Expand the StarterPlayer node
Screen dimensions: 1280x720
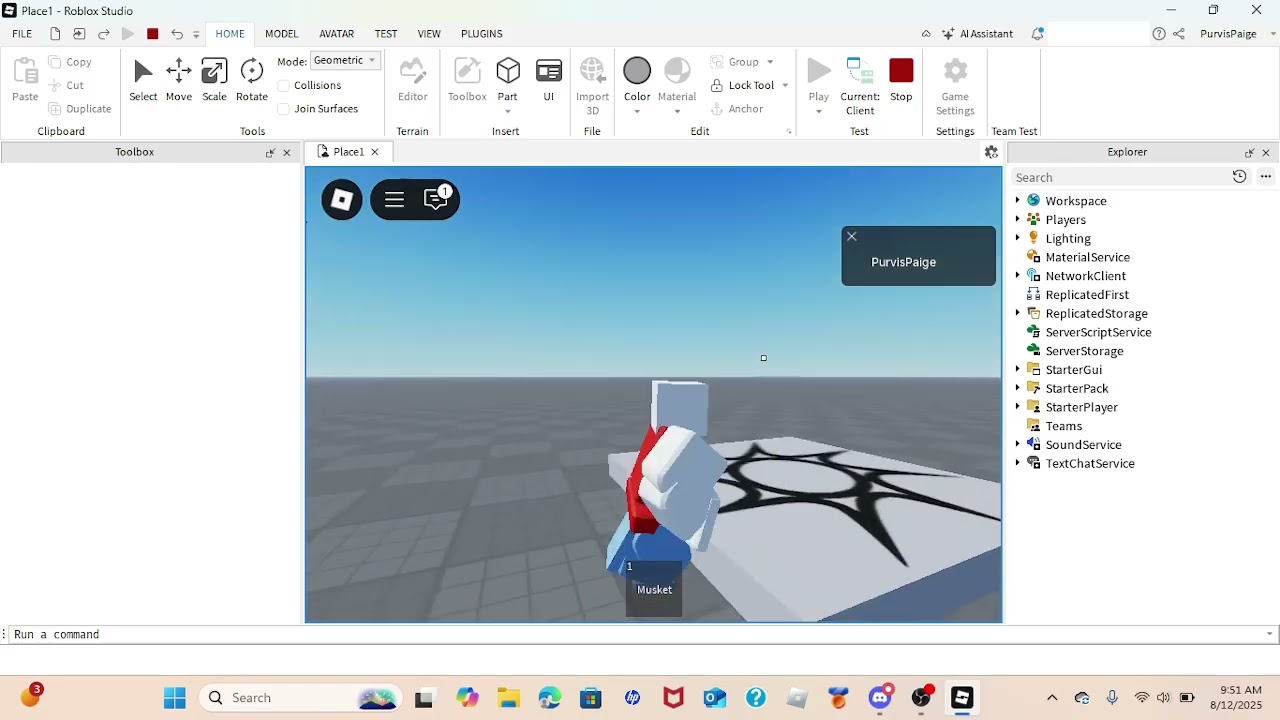[x=1018, y=407]
